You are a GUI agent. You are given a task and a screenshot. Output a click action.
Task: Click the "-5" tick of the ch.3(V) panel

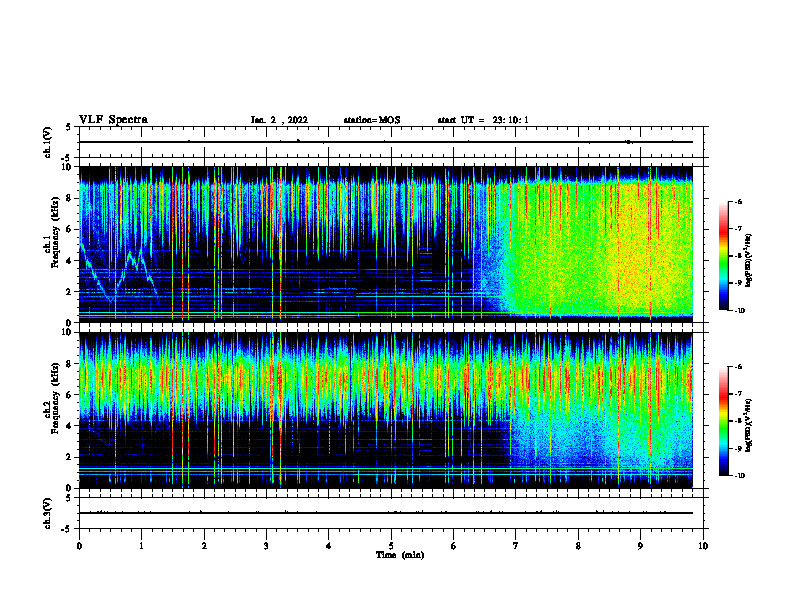[67, 529]
